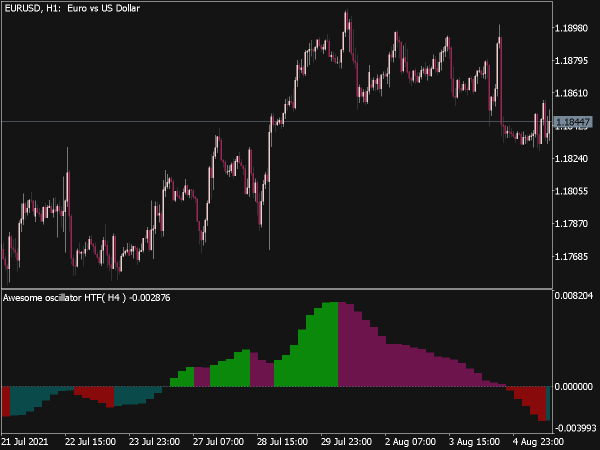Screen dimensions: 600x450
Task: Click the 0.000000 oscillator zero level label
Action: pyautogui.click(x=574, y=387)
